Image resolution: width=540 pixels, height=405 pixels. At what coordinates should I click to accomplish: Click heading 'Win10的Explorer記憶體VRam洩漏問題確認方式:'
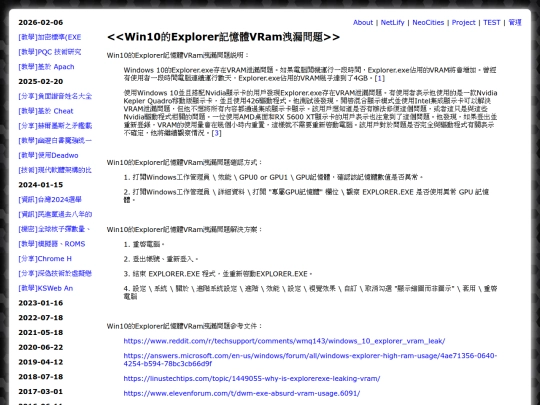click(x=185, y=163)
